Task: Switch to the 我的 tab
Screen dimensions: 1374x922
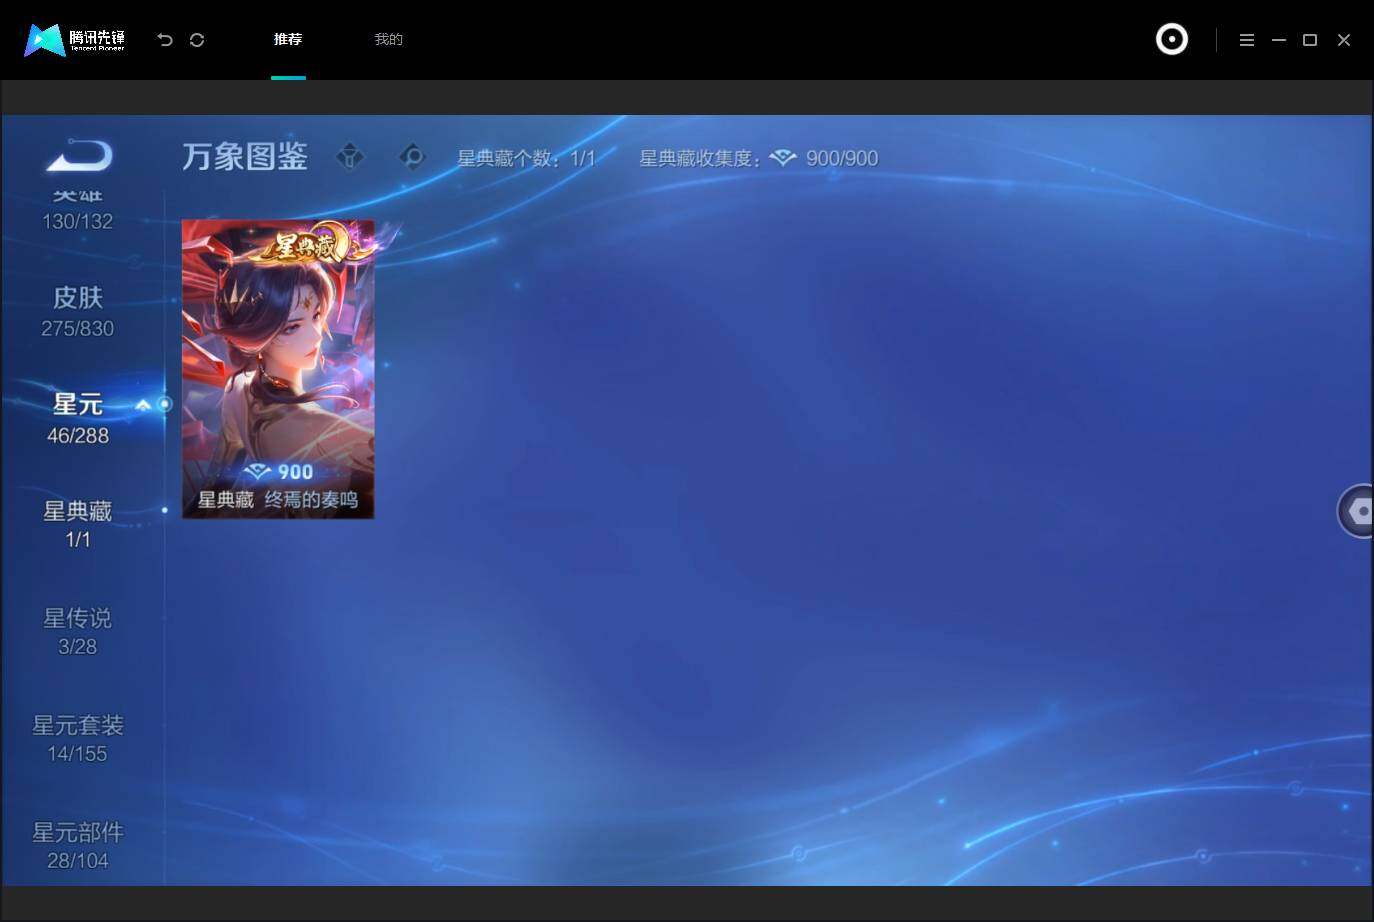Action: coord(388,39)
